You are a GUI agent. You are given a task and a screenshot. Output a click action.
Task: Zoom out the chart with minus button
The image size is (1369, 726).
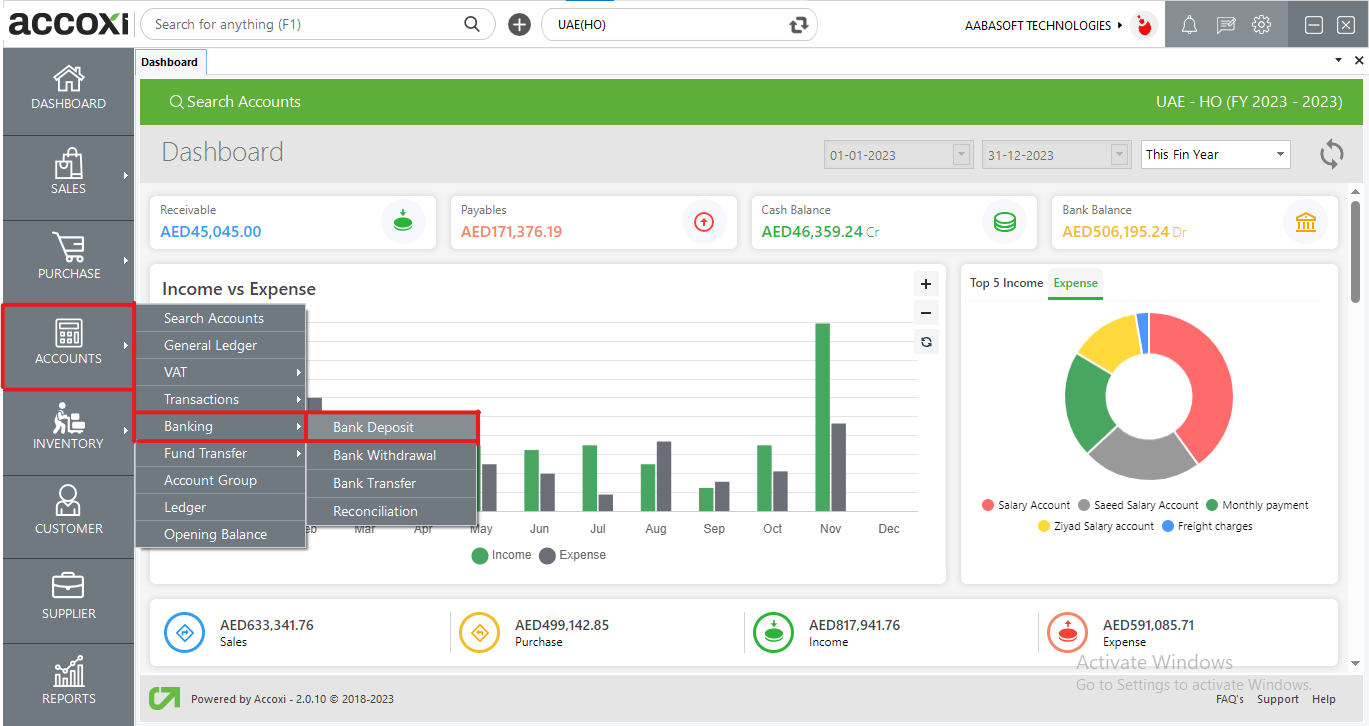pyautogui.click(x=926, y=313)
